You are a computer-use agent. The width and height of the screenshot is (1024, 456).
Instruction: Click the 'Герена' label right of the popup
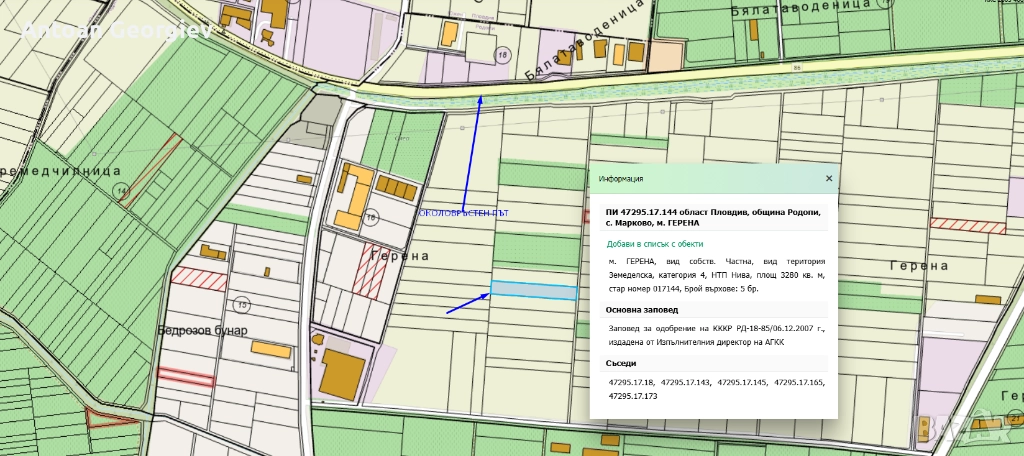point(917,266)
